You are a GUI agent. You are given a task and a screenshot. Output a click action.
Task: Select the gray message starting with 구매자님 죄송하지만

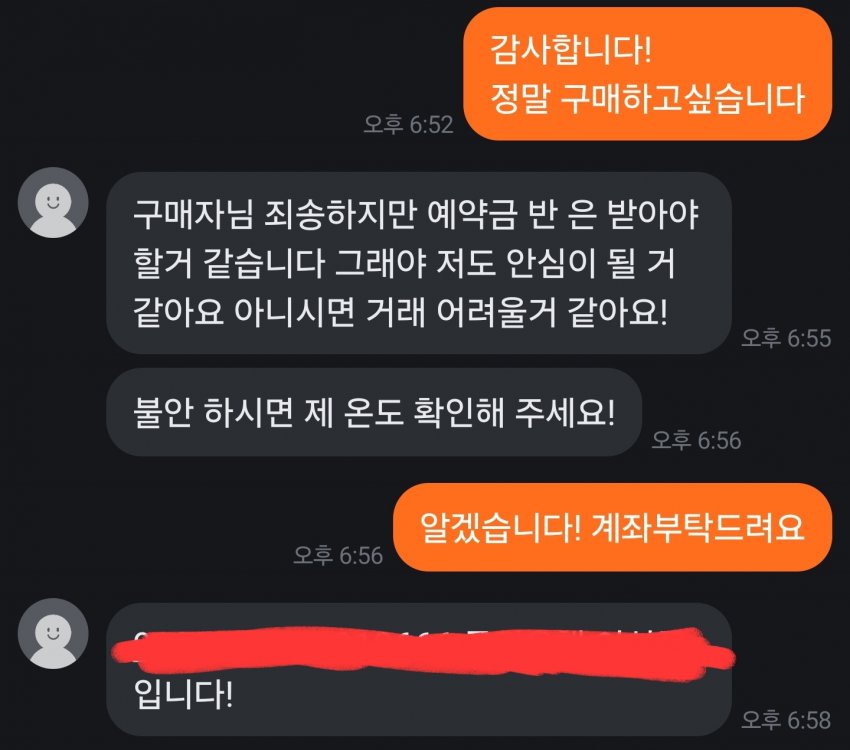[x=419, y=263]
